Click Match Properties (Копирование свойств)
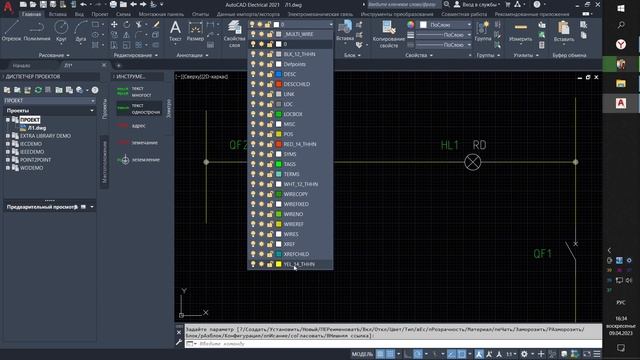This screenshot has height=360, width=640. coord(389,33)
